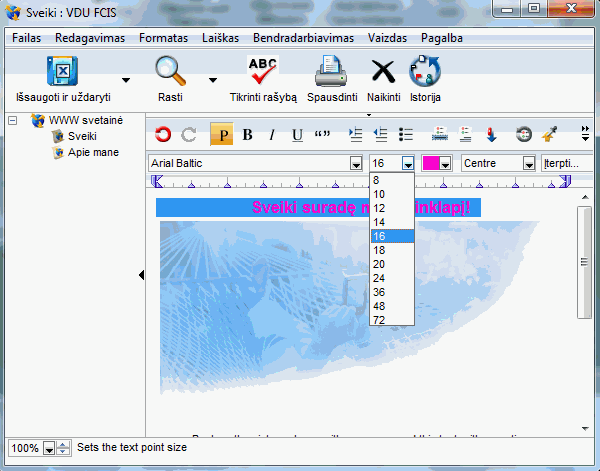Click the red undo arrow icon
Screen dimensions: 600x471
[x=163, y=134]
